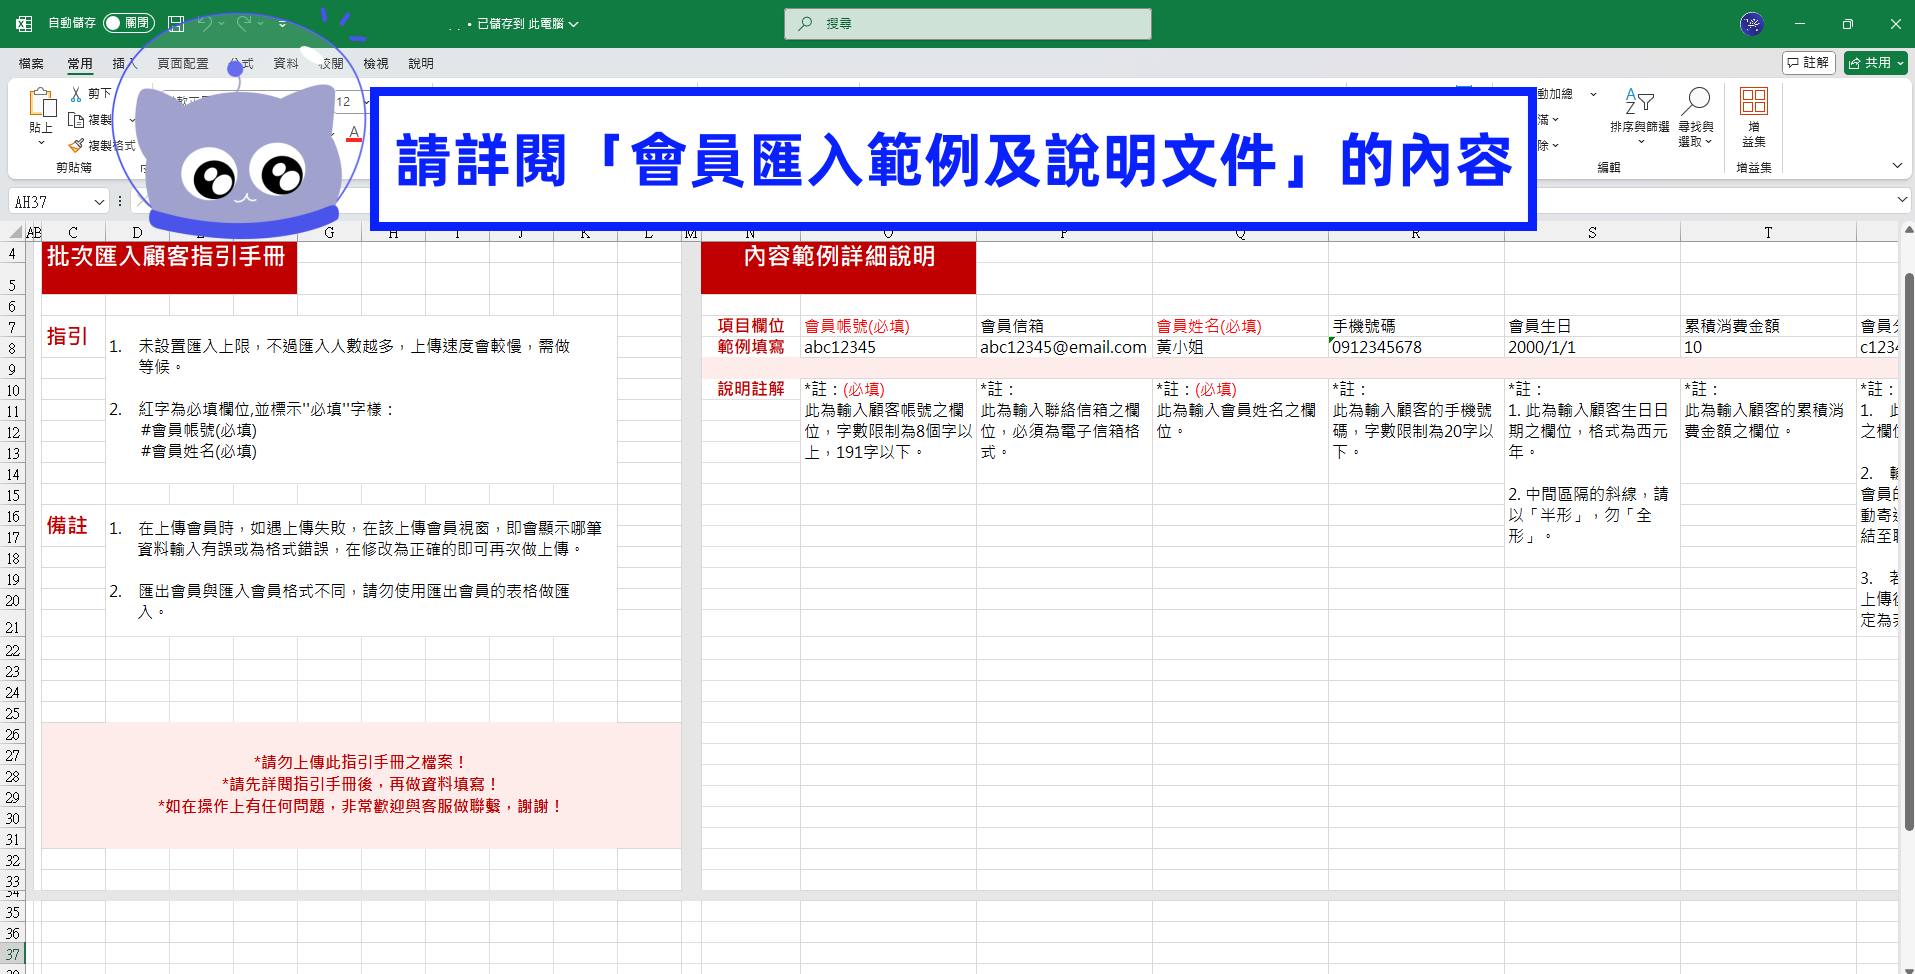
Task: Click the Save floppy disk icon
Action: tap(176, 23)
